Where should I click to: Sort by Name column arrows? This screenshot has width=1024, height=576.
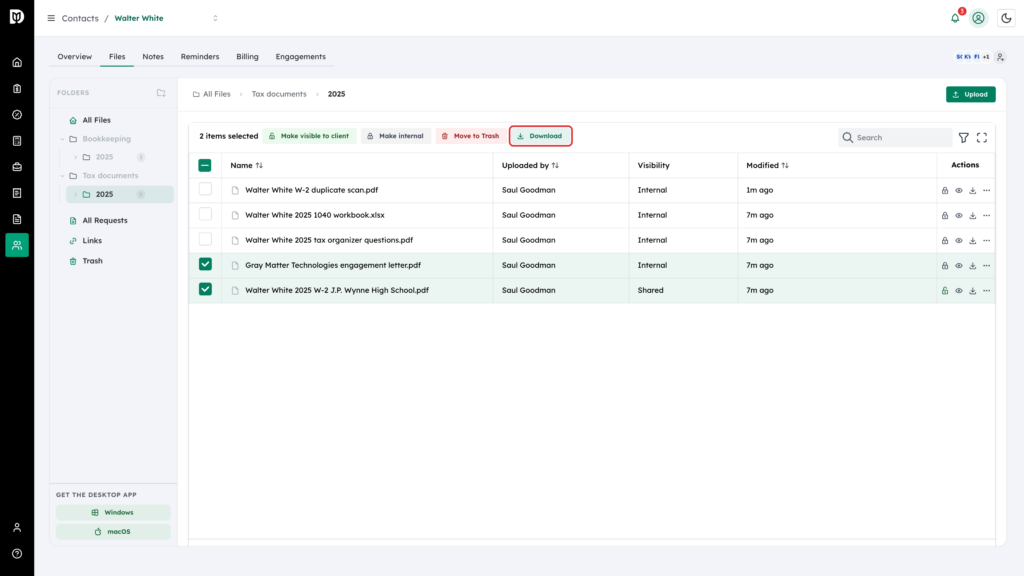click(259, 166)
